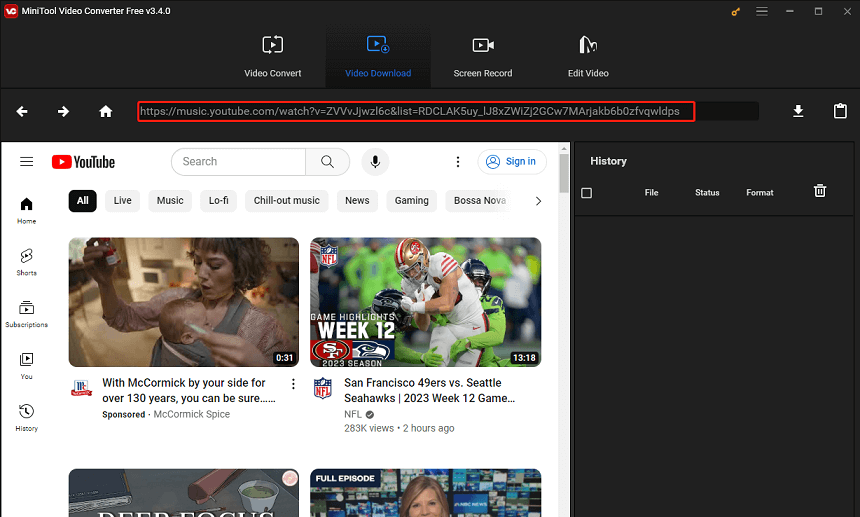Switch to the Screen Record tab
This screenshot has height=517, width=860.
[483, 56]
